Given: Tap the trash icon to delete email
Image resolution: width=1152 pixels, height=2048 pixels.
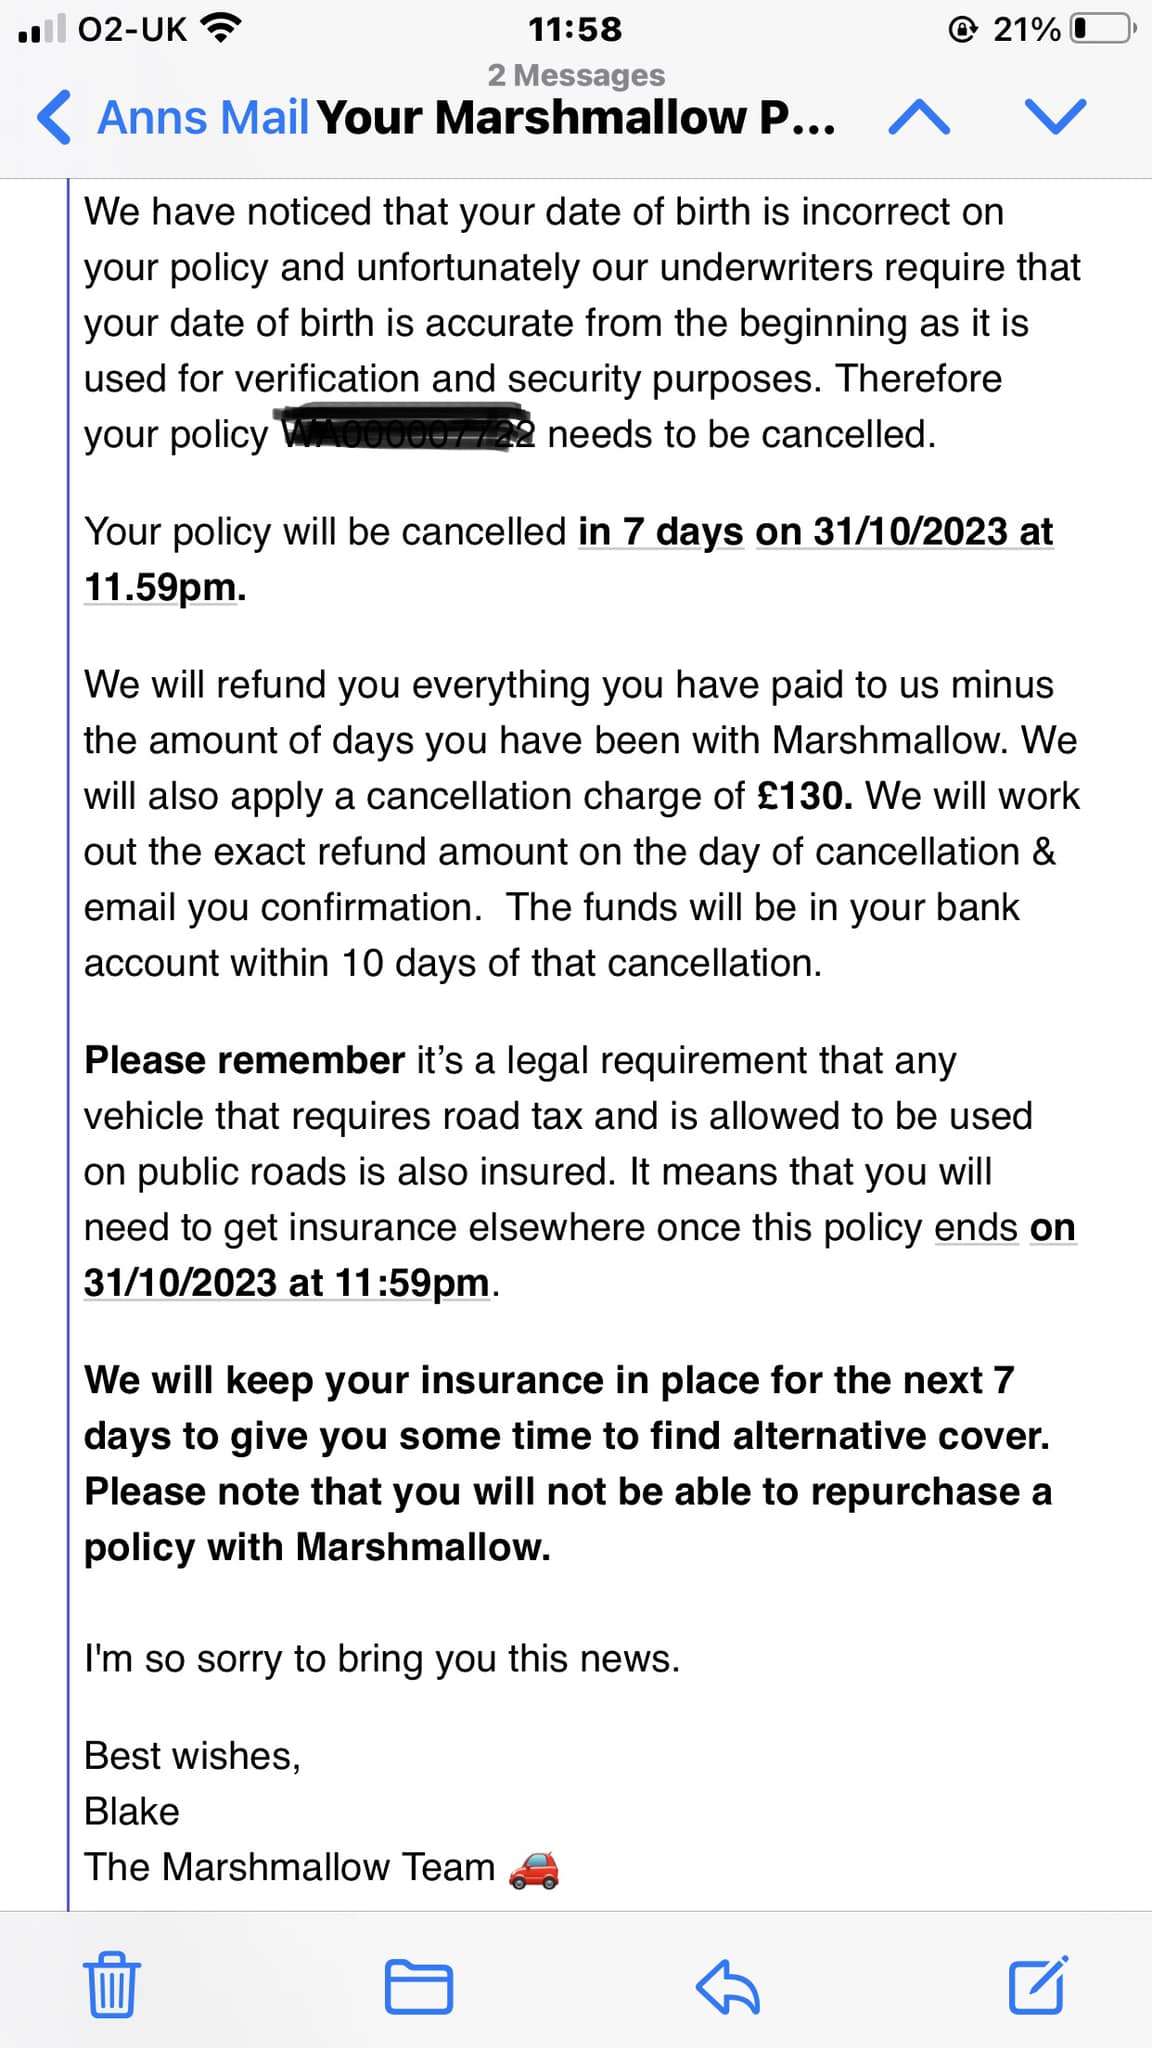Looking at the screenshot, I should click(x=110, y=1983).
